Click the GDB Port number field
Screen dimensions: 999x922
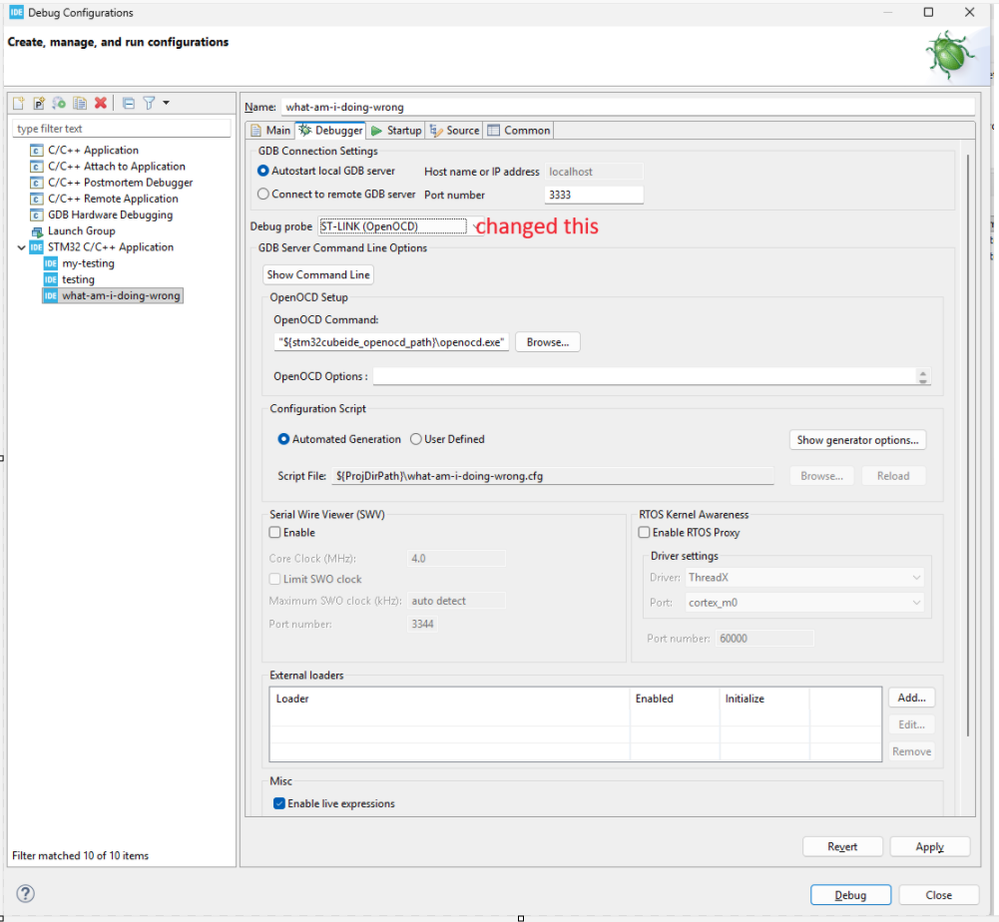[594, 195]
